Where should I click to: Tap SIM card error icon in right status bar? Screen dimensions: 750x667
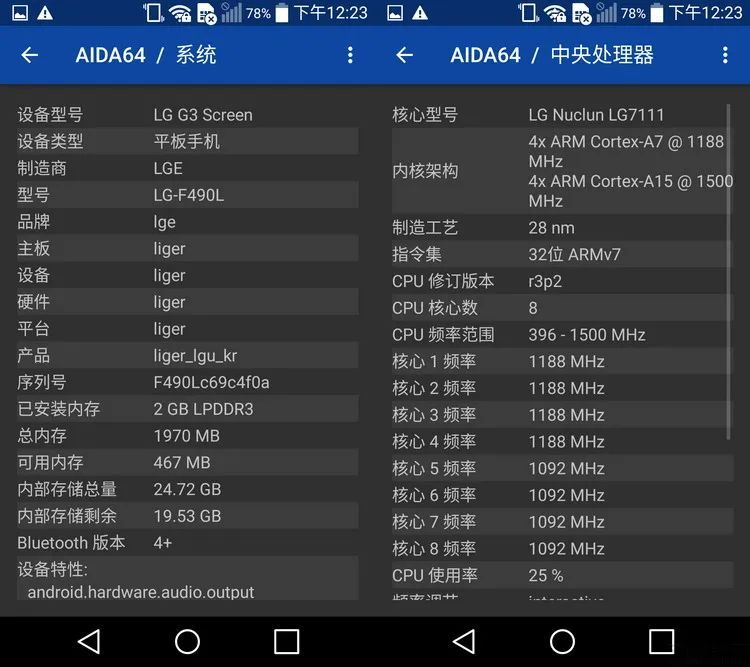[x=582, y=14]
